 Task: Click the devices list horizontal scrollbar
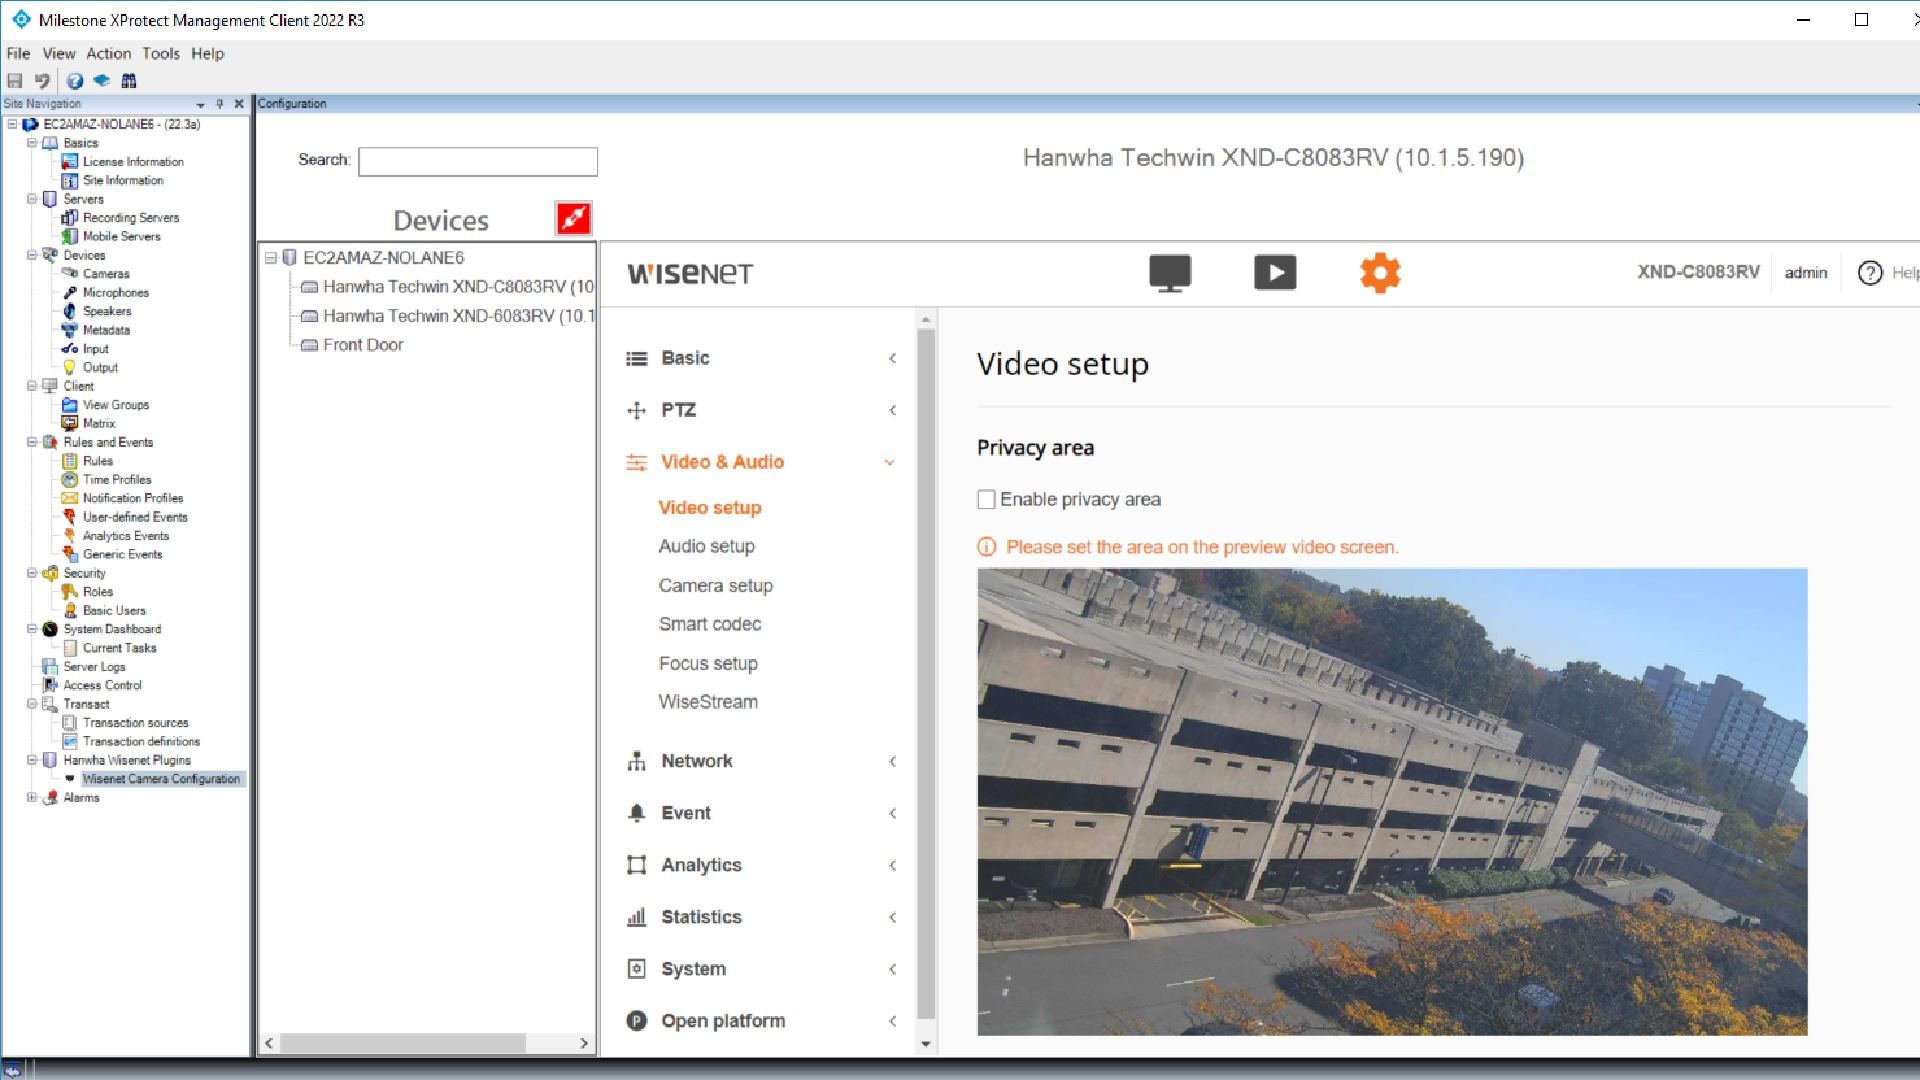pyautogui.click(x=403, y=1043)
